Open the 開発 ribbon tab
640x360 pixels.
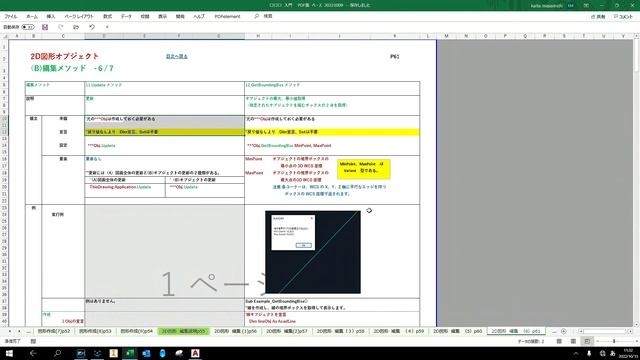tap(180, 16)
